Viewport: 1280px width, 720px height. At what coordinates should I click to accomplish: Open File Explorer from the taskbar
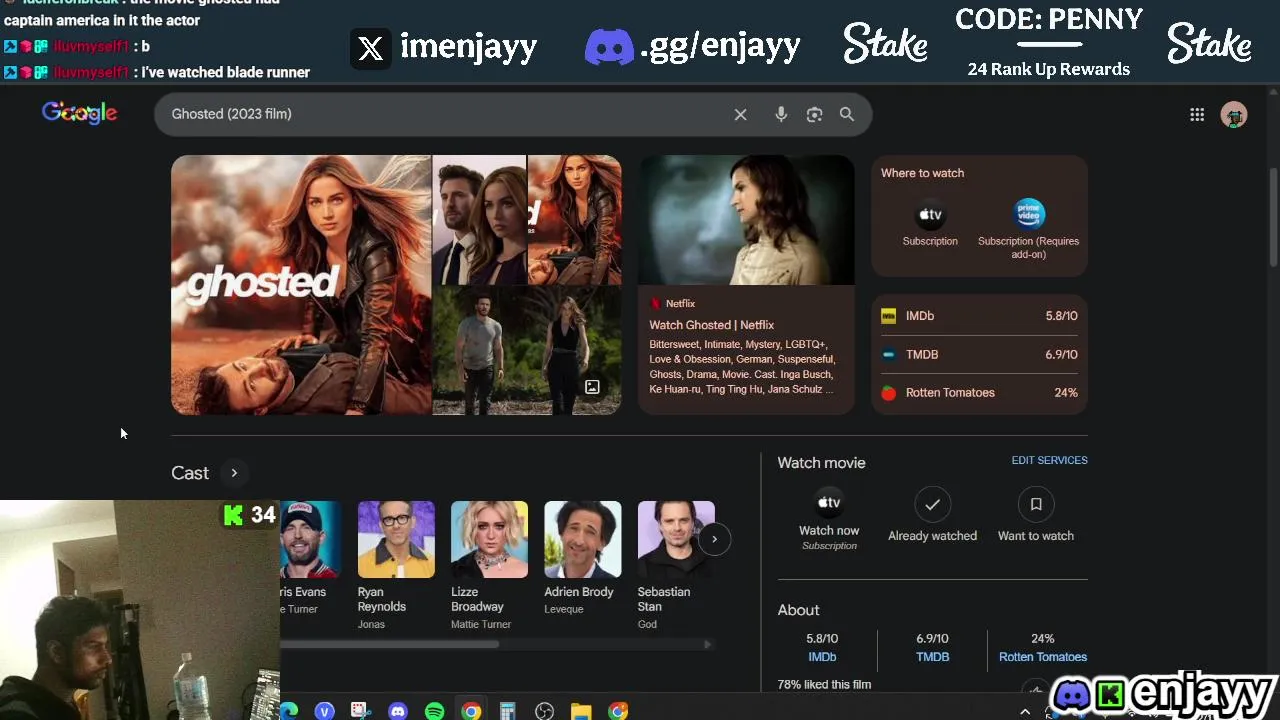tap(581, 711)
